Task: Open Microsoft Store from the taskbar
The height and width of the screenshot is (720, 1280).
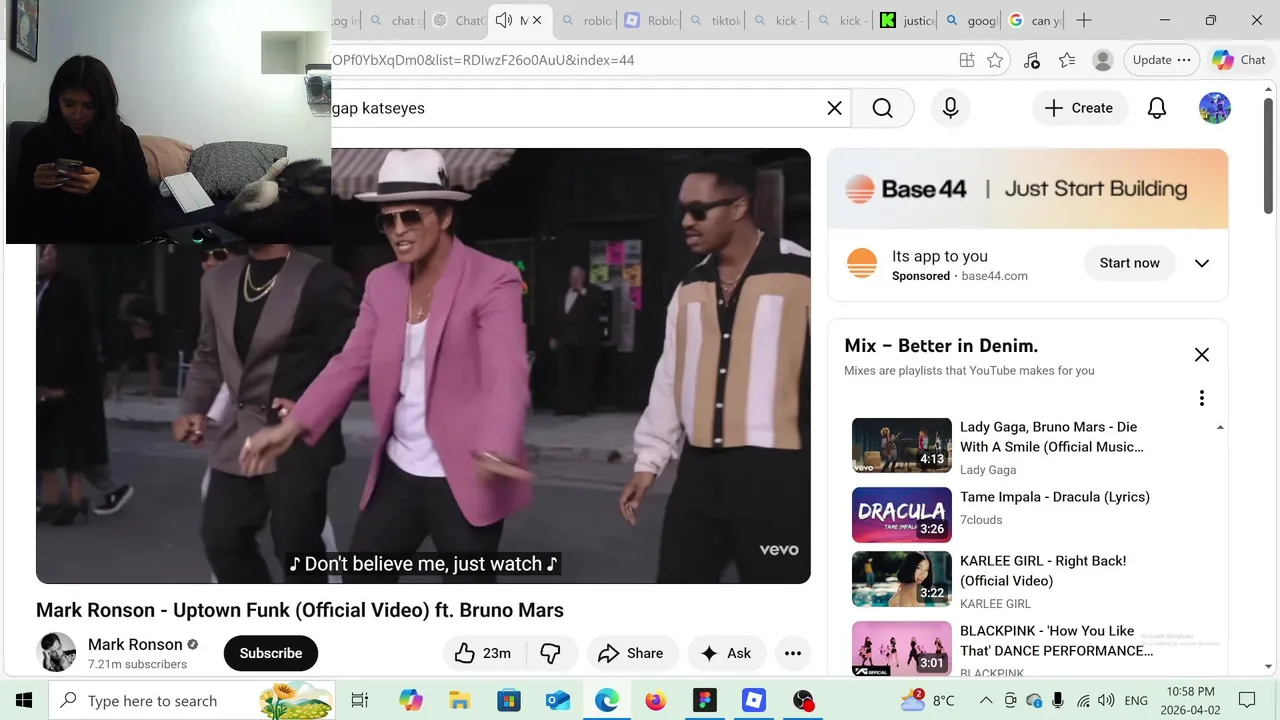Action: point(508,700)
